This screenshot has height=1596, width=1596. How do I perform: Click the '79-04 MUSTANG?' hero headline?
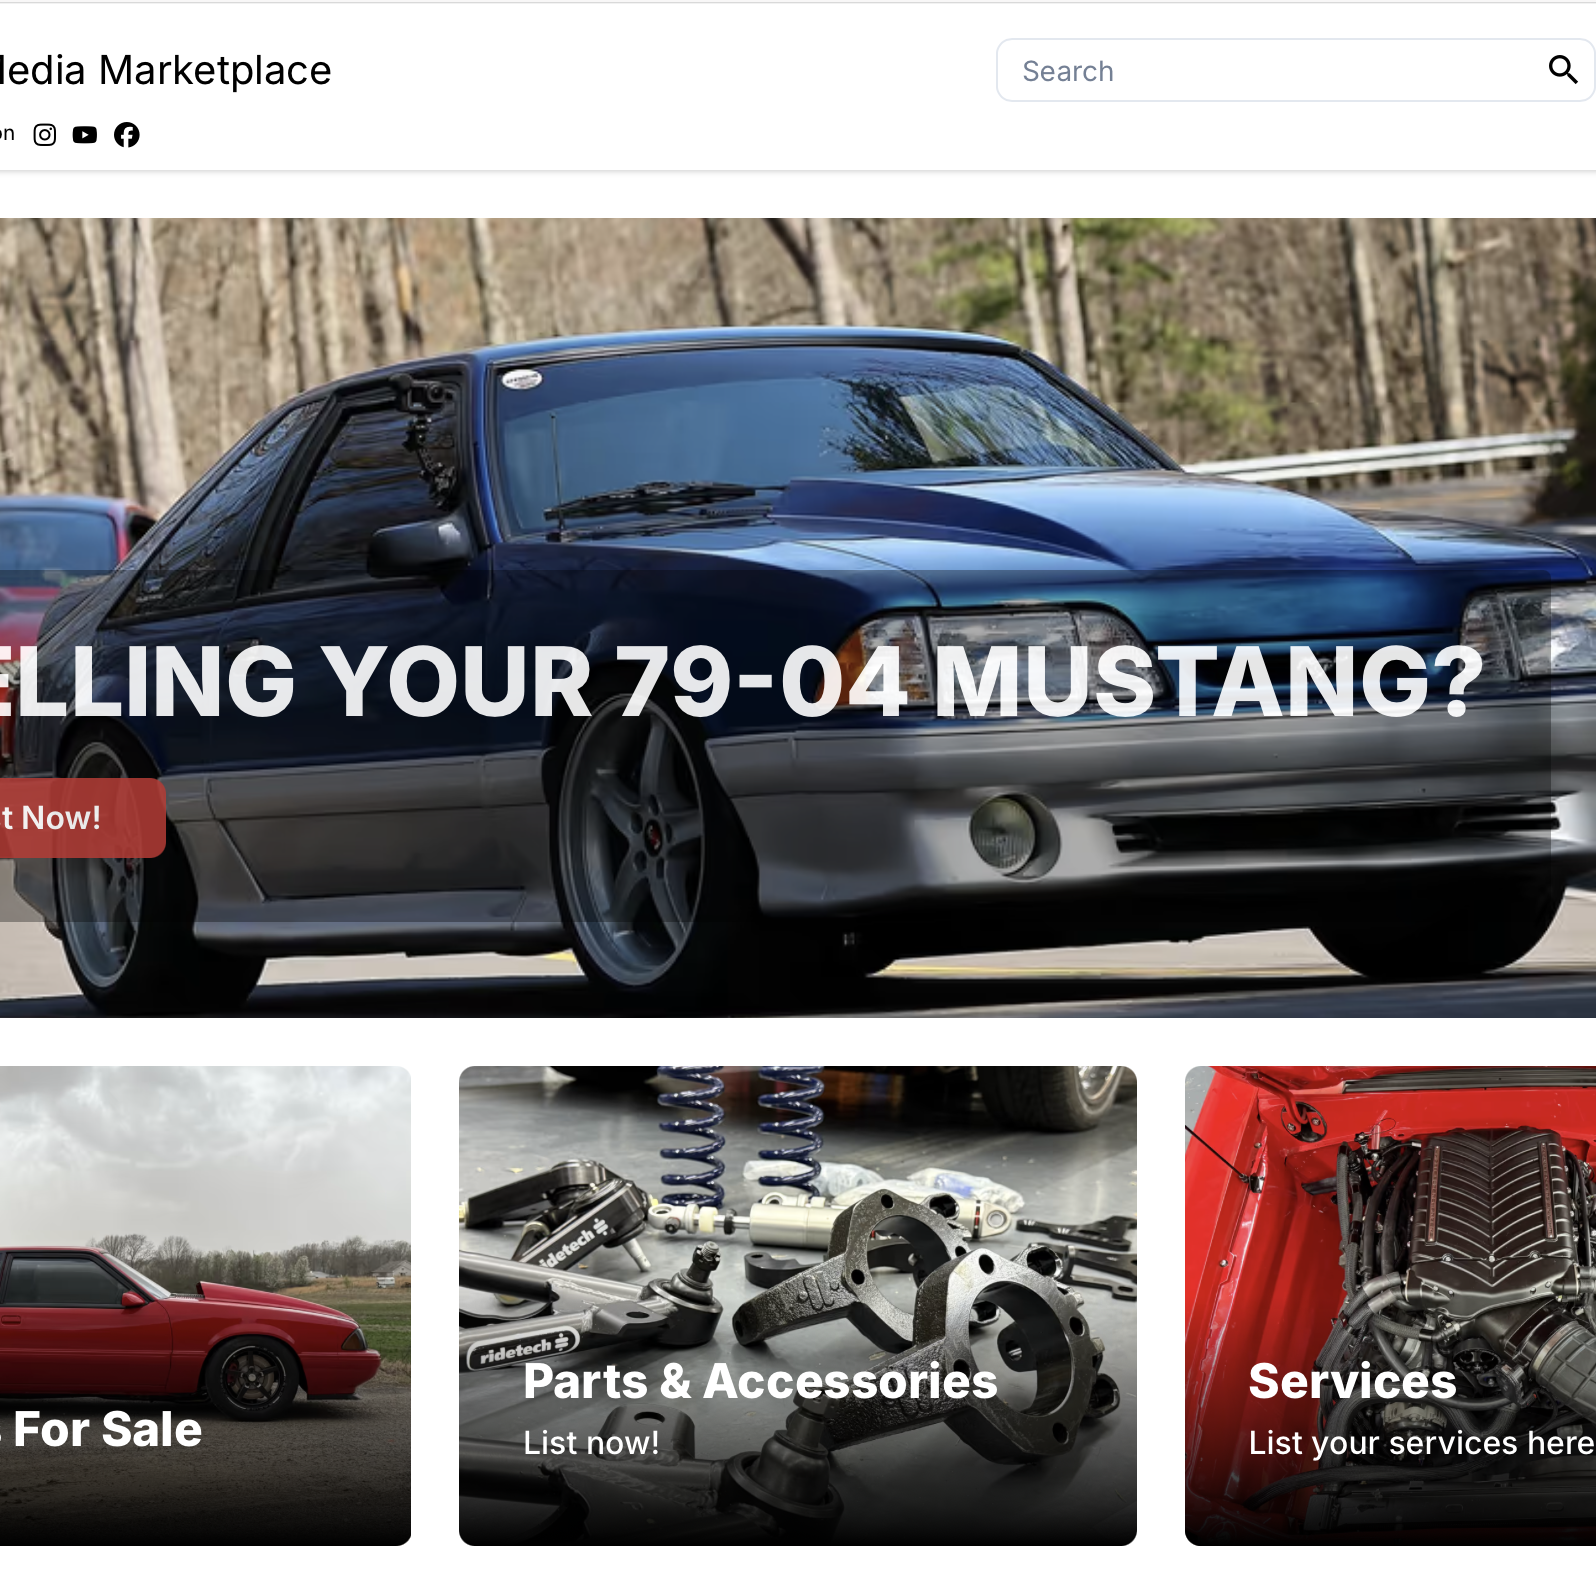1049,682
